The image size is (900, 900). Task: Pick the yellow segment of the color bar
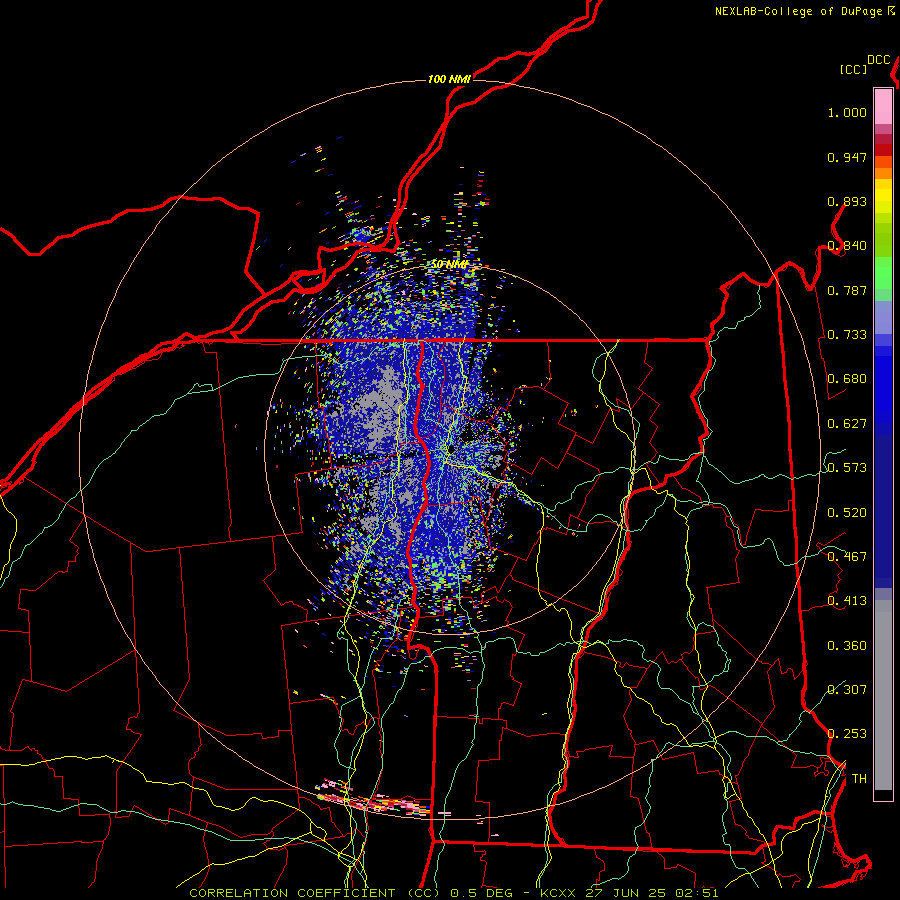(883, 200)
